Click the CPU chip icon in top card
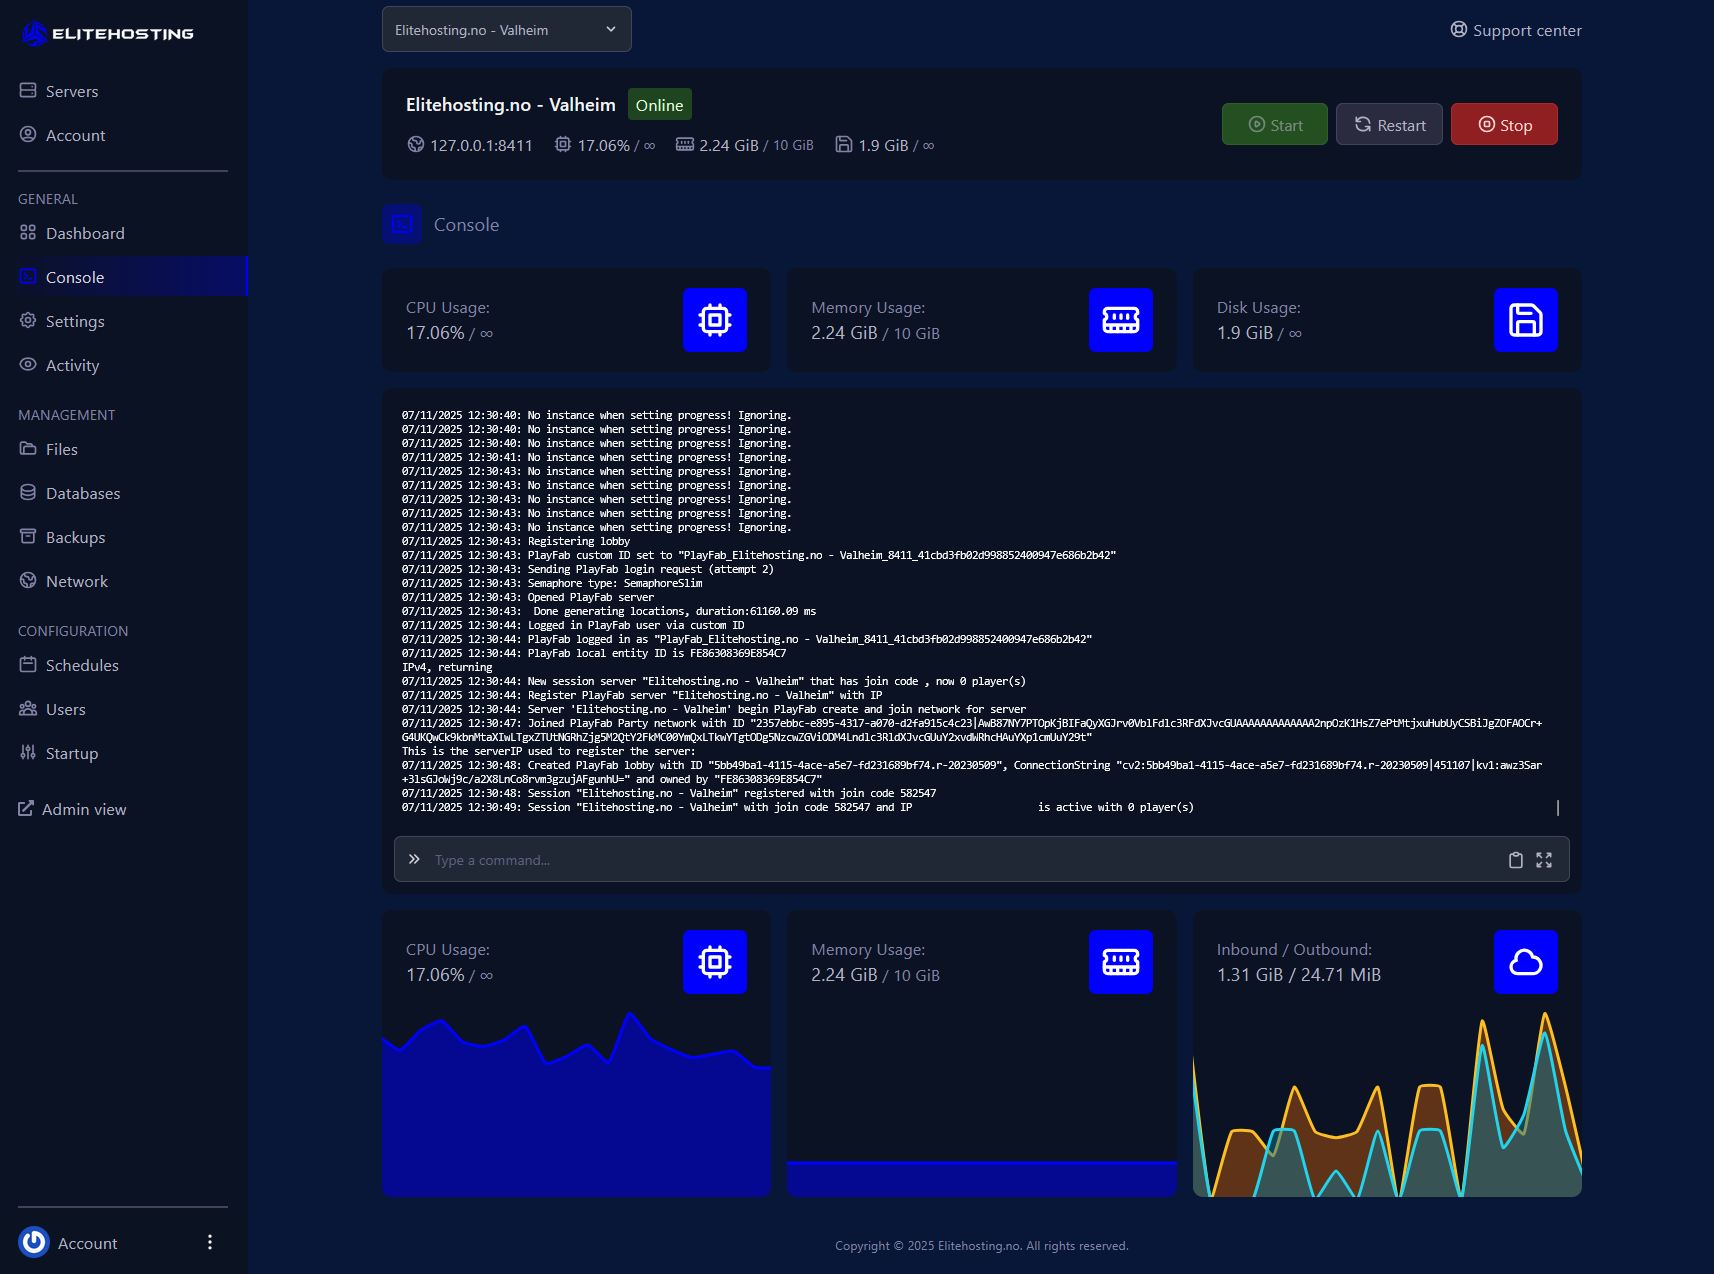This screenshot has width=1714, height=1274. 715,320
